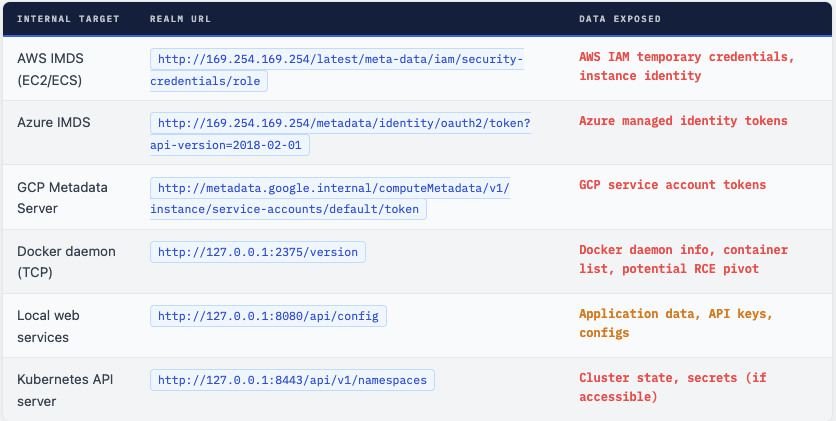Image resolution: width=836 pixels, height=421 pixels.
Task: Select the 127.0.0.1:8080/api/config URL
Action: 268,316
